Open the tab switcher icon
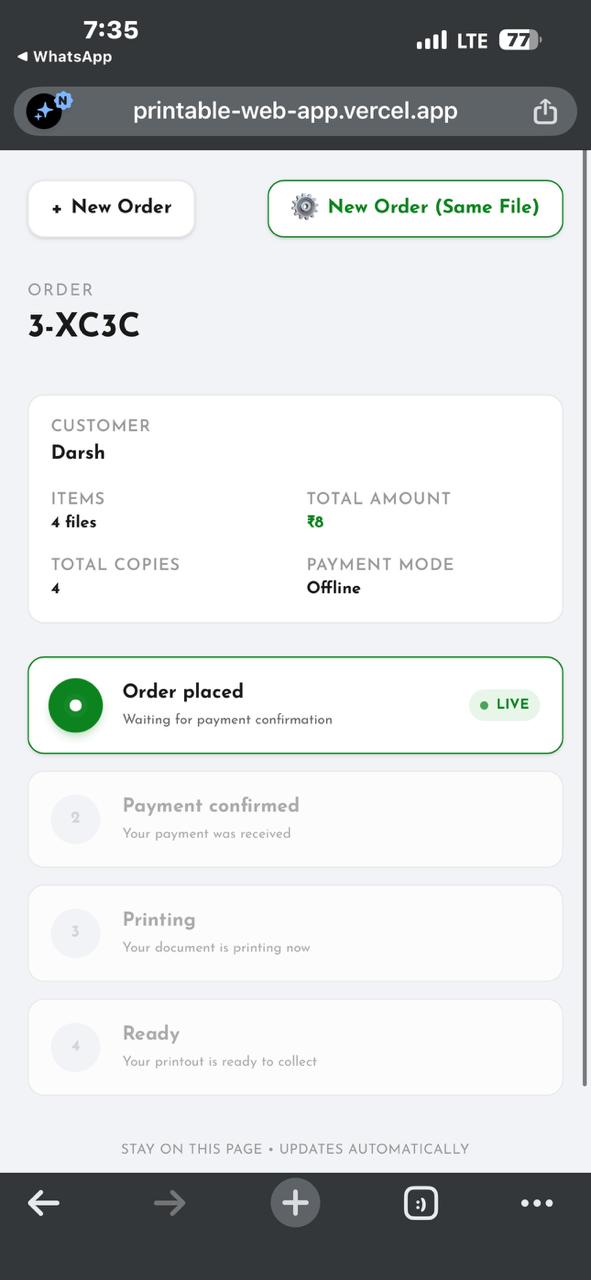This screenshot has width=591, height=1280. tap(421, 1203)
